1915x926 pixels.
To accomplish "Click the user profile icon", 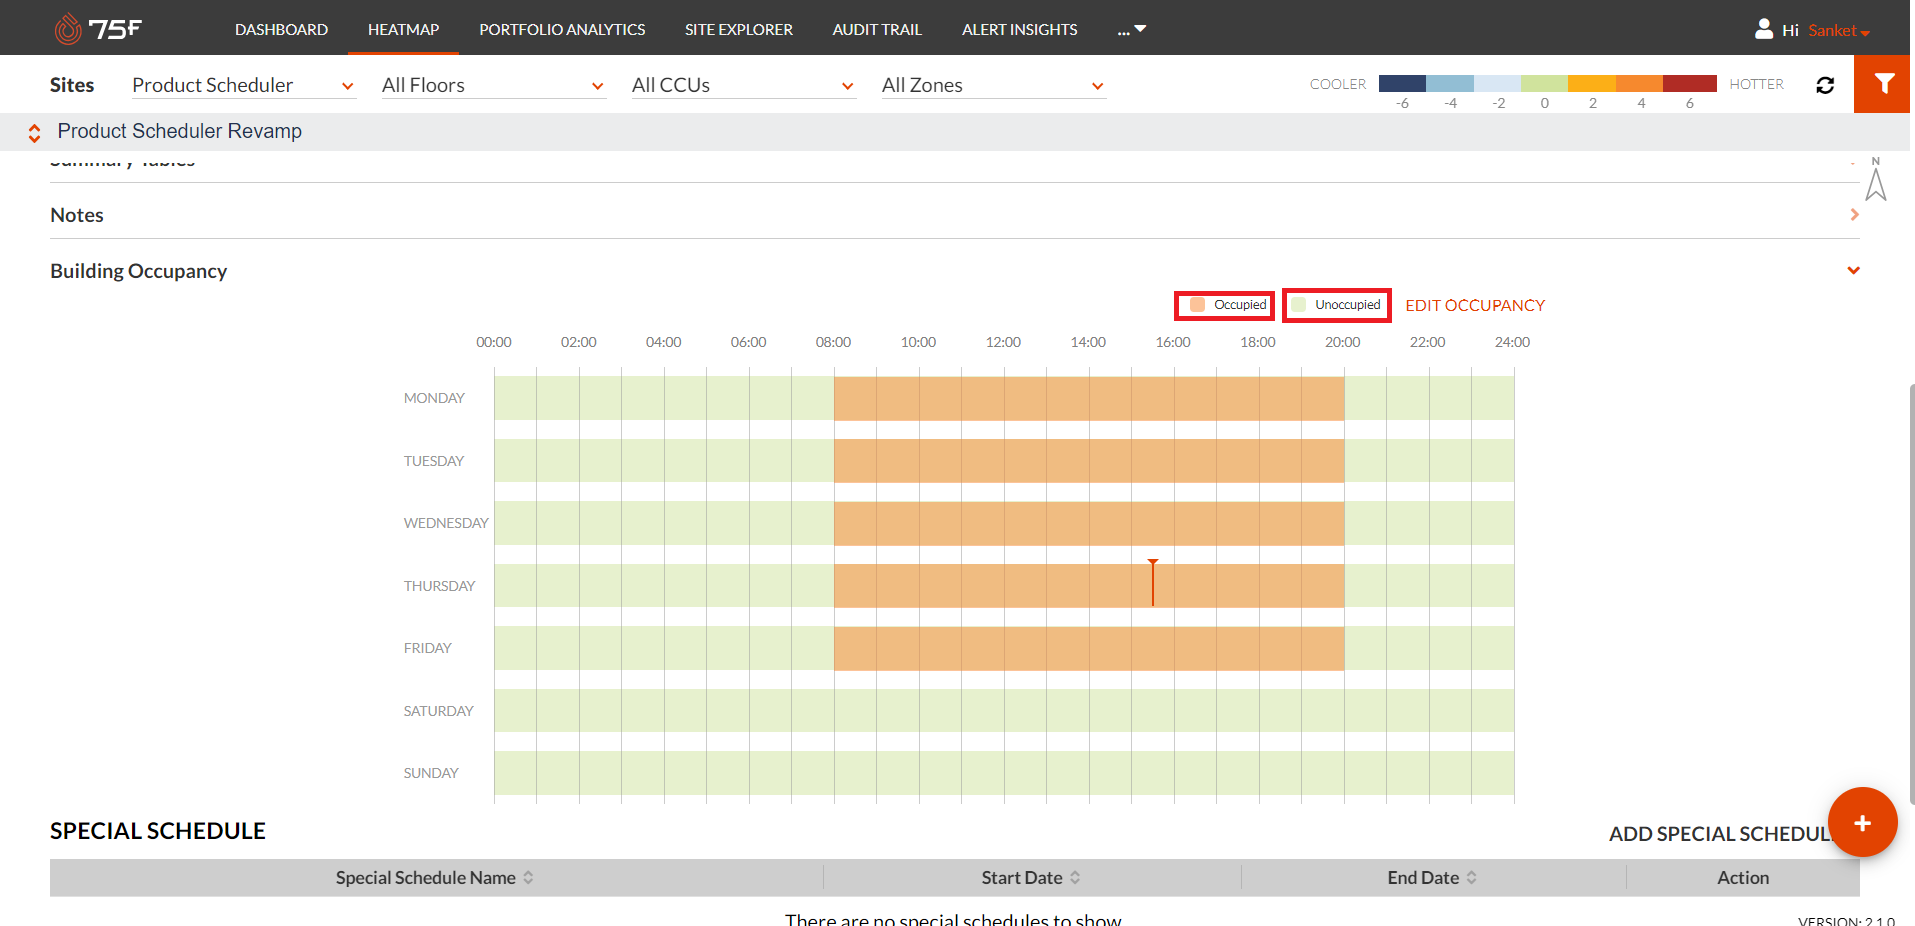I will coord(1764,29).
